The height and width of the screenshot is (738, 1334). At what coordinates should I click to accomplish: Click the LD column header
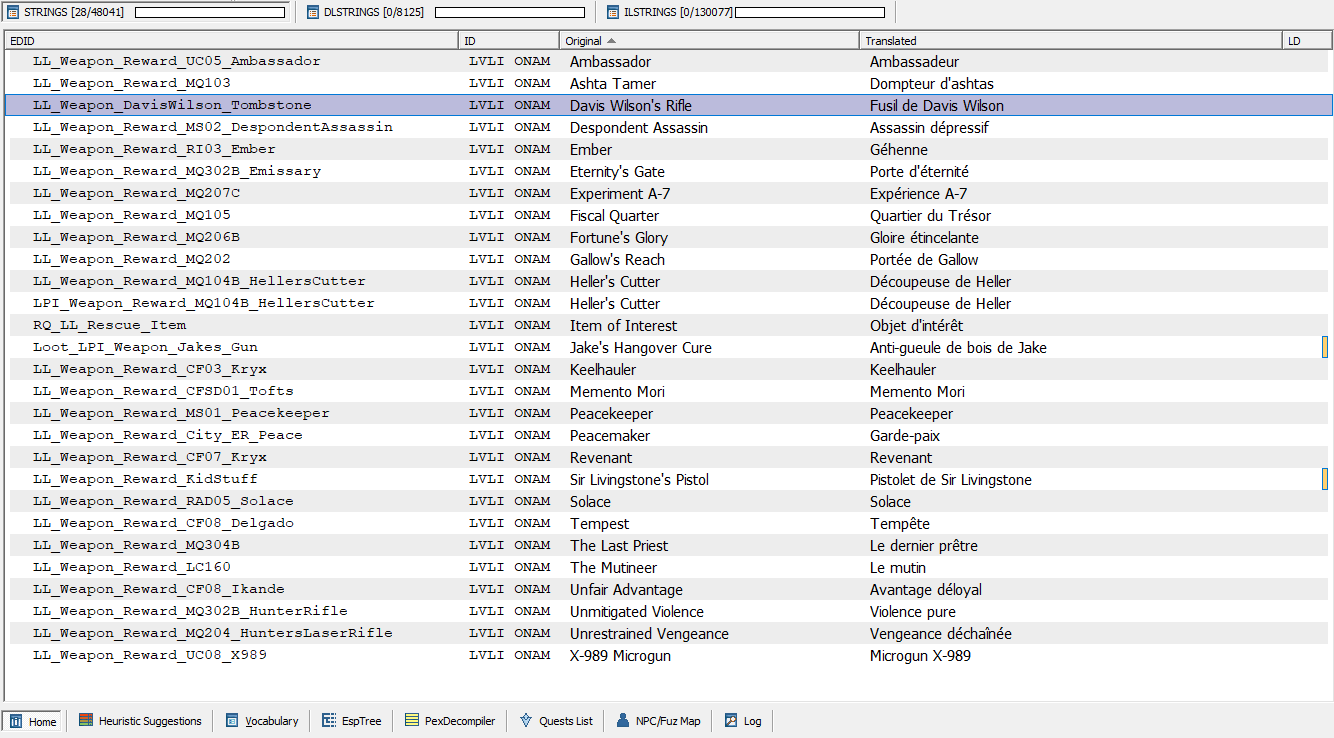coord(1307,41)
